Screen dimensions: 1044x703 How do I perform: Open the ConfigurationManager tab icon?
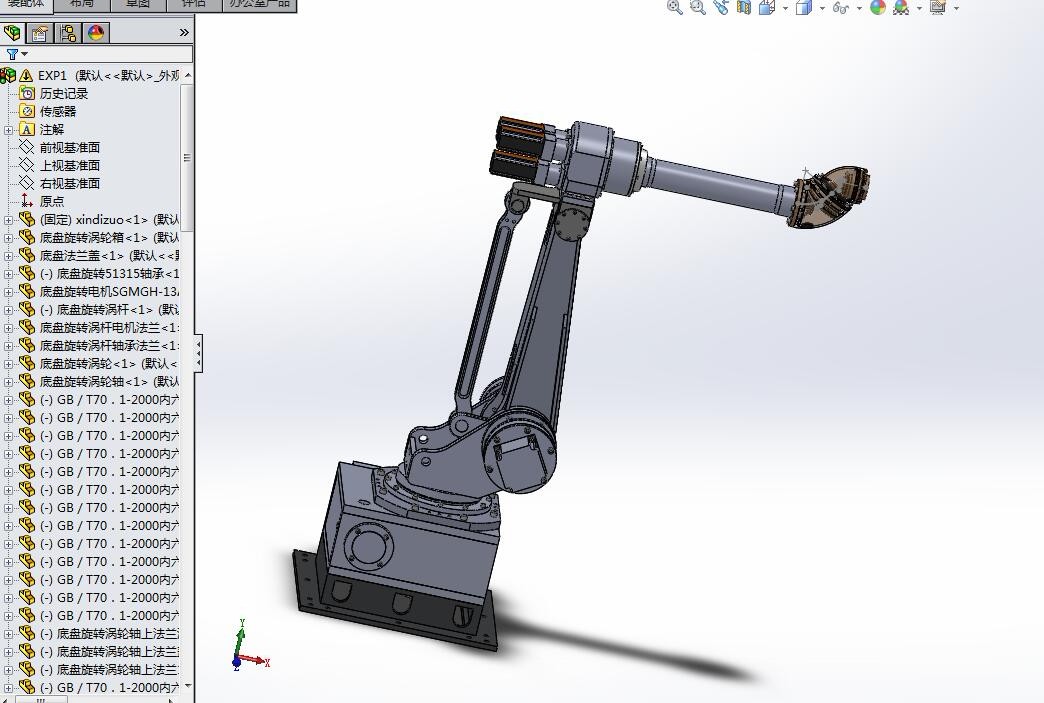click(x=68, y=33)
